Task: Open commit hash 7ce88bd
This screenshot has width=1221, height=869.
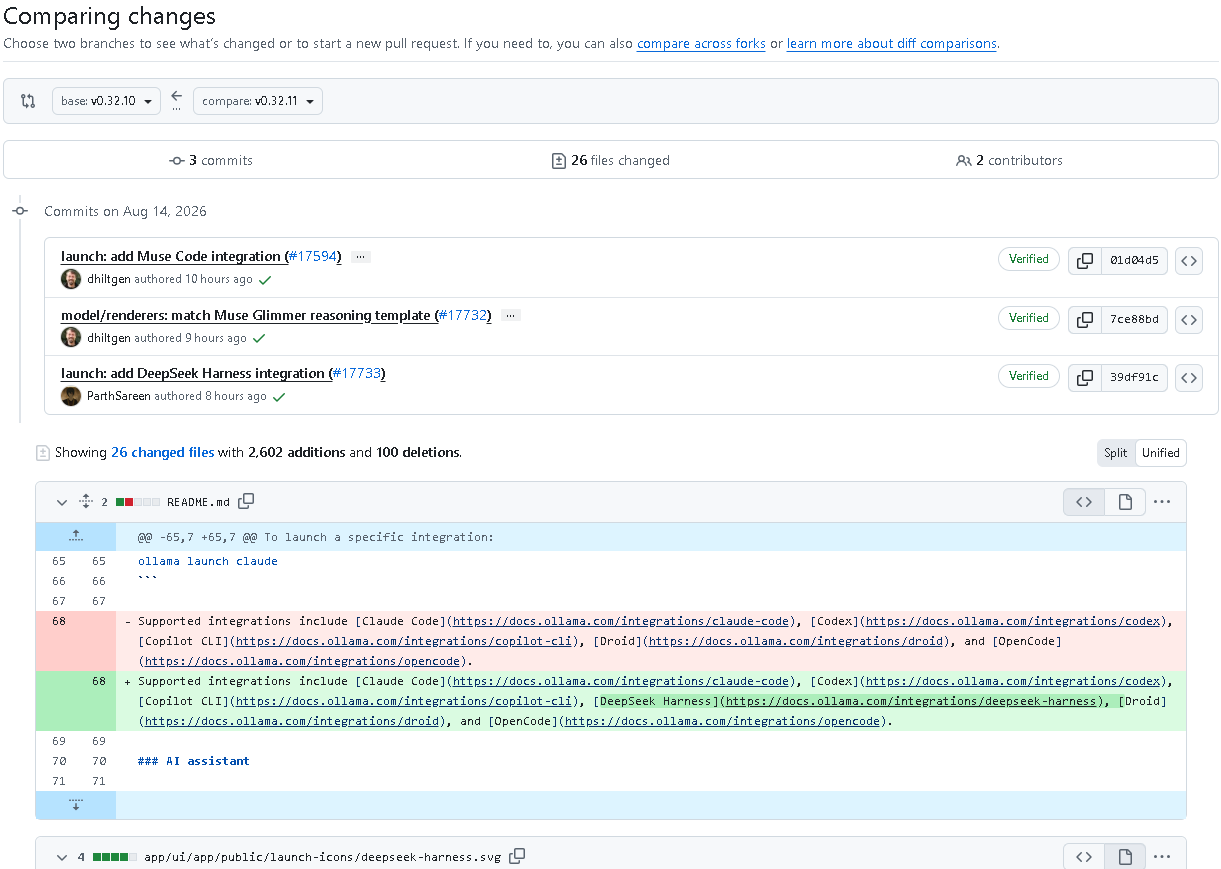Action: click(1134, 320)
